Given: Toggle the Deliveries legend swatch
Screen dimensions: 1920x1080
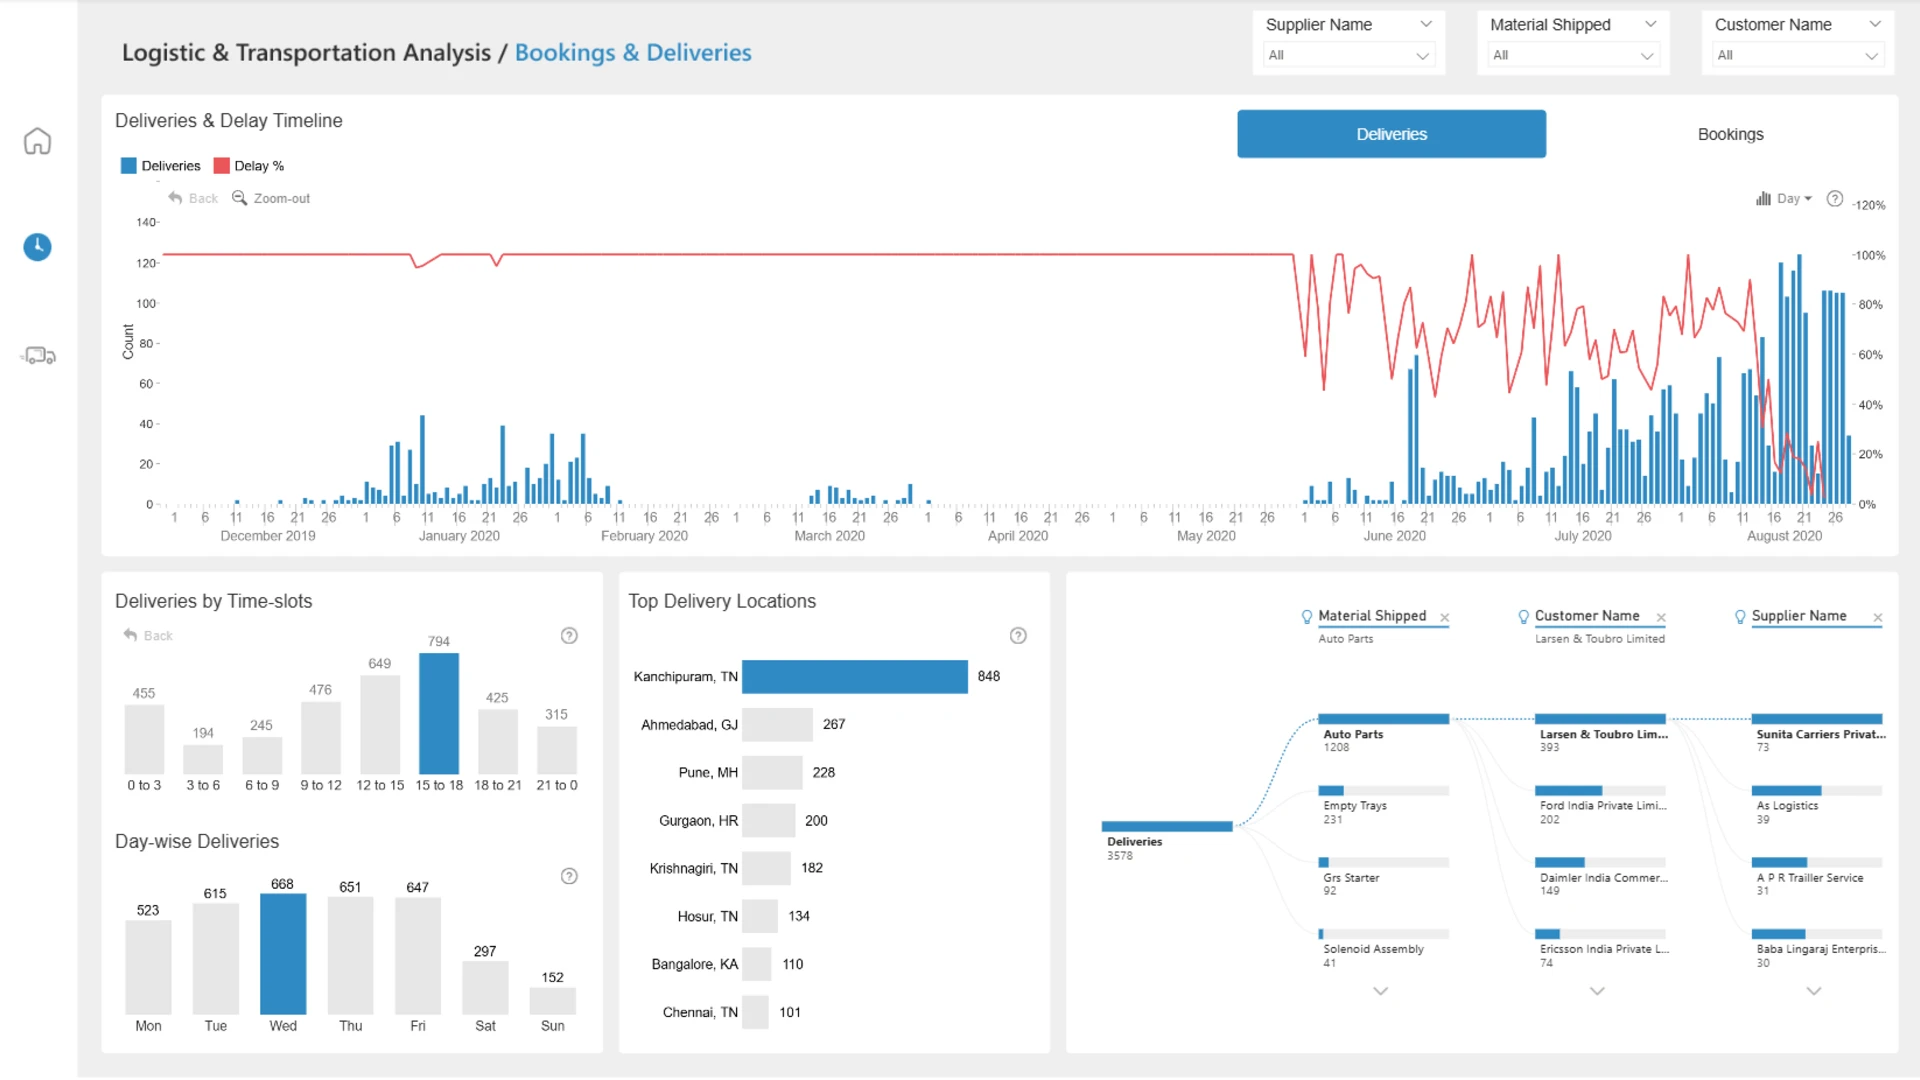Looking at the screenshot, I should tap(128, 166).
